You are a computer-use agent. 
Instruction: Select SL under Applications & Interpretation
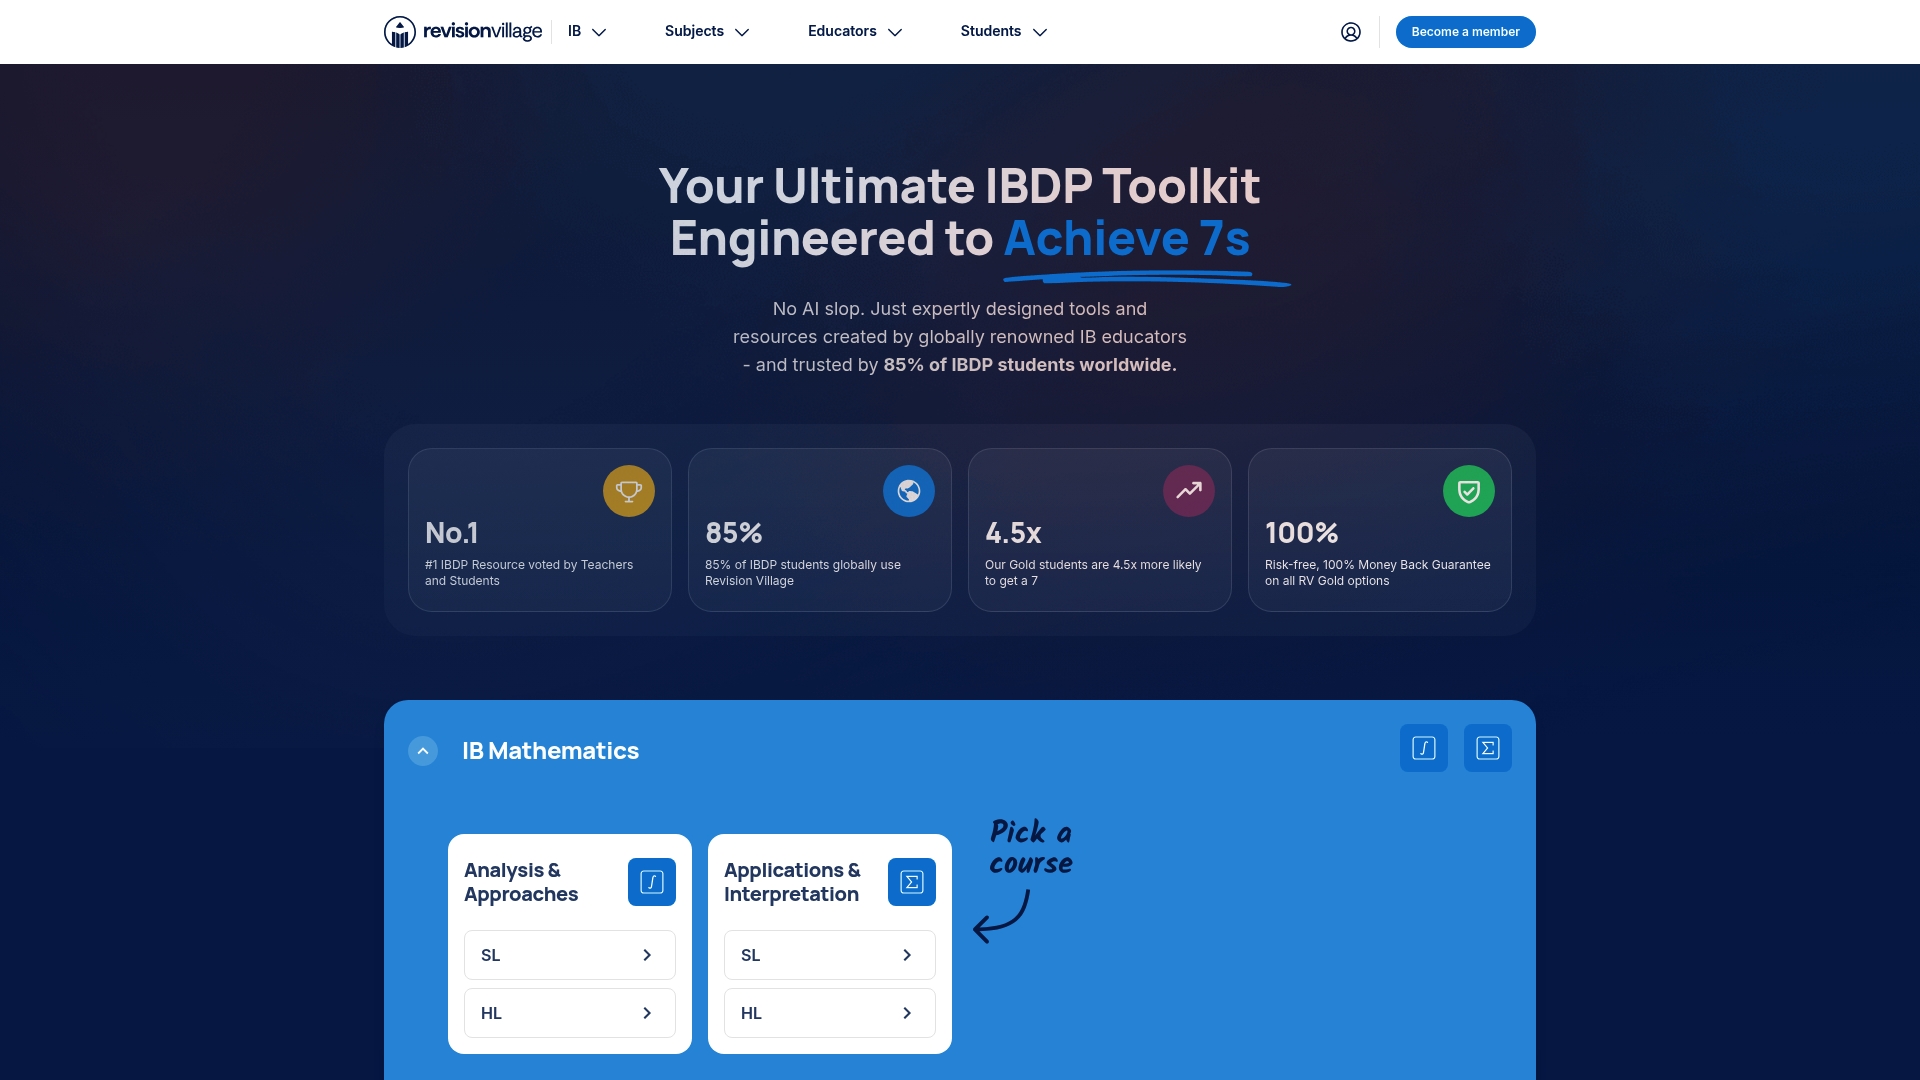pyautogui.click(x=830, y=955)
